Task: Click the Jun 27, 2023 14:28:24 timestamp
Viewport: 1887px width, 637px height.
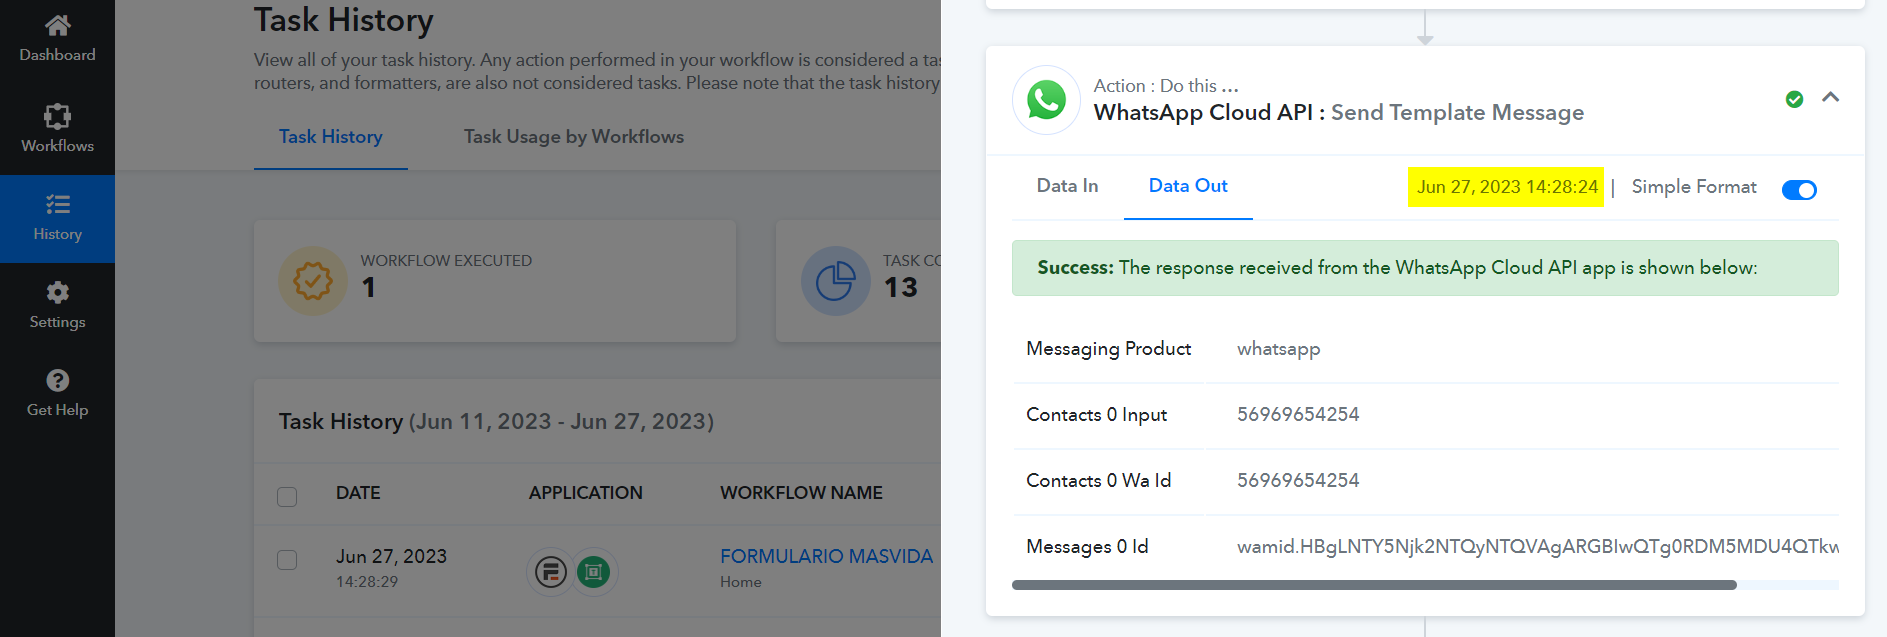Action: (1506, 187)
